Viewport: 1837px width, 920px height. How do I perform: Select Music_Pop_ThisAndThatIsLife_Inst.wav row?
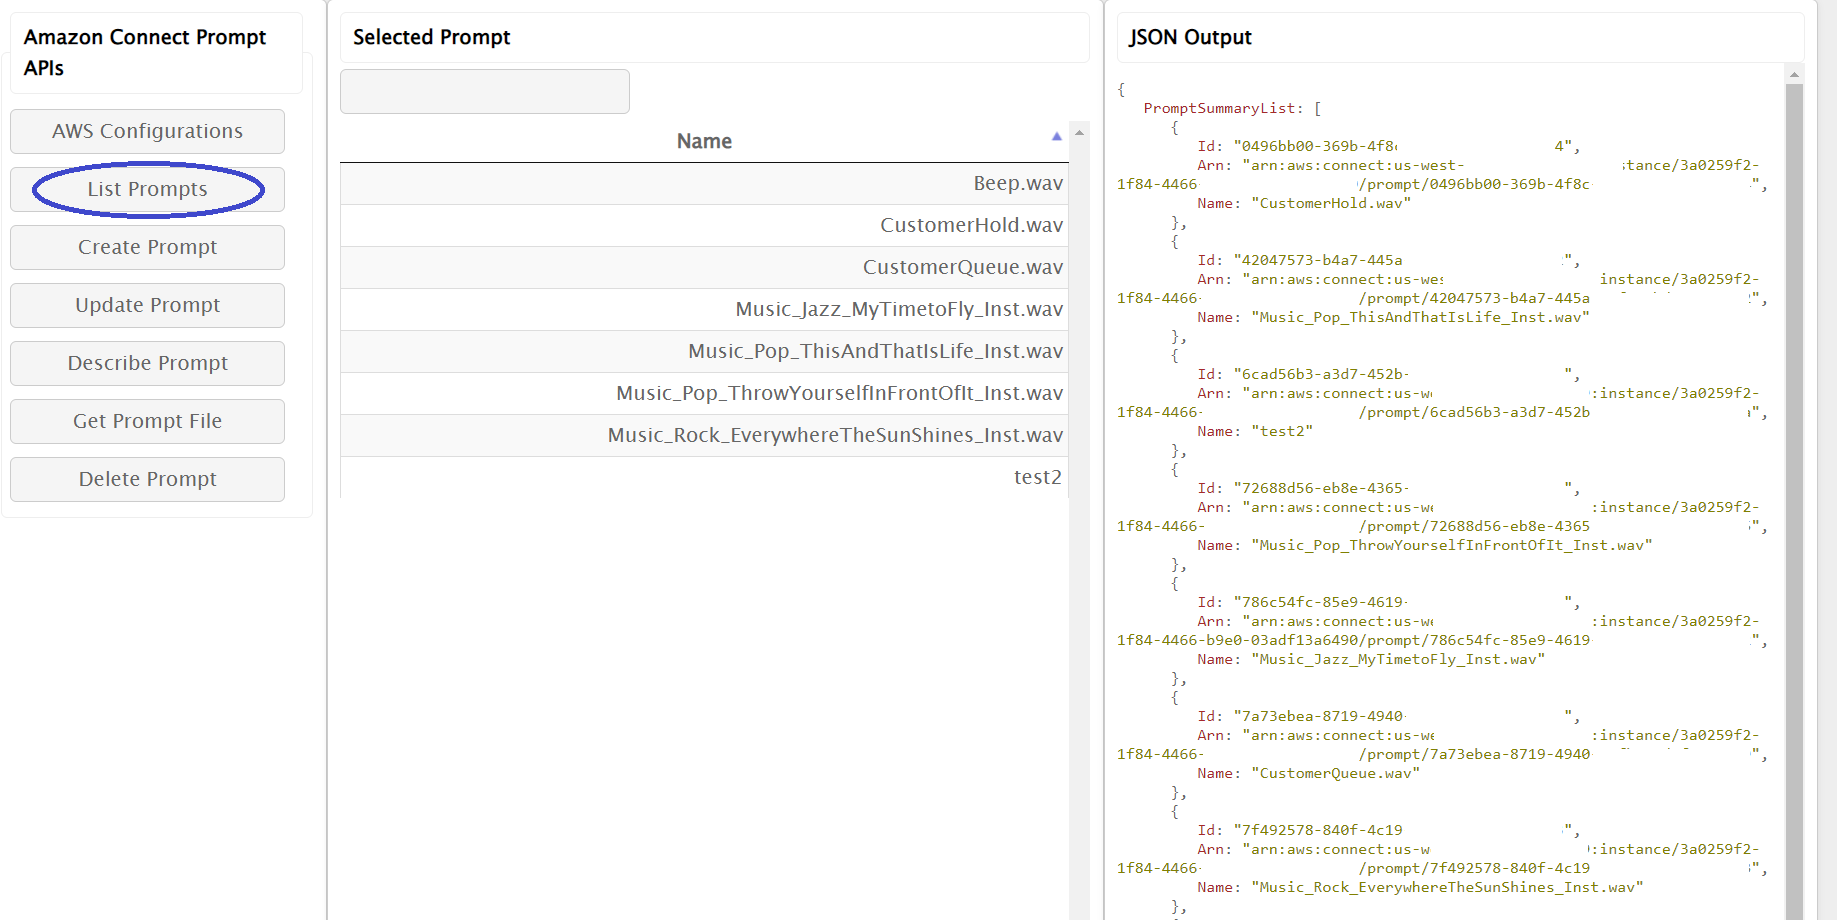[x=704, y=351]
